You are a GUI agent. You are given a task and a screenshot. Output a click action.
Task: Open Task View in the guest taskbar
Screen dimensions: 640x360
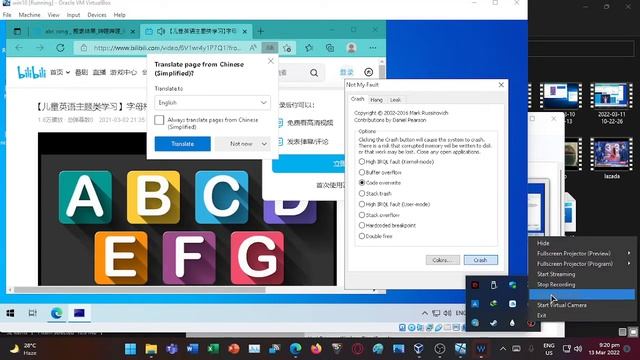tap(33, 313)
